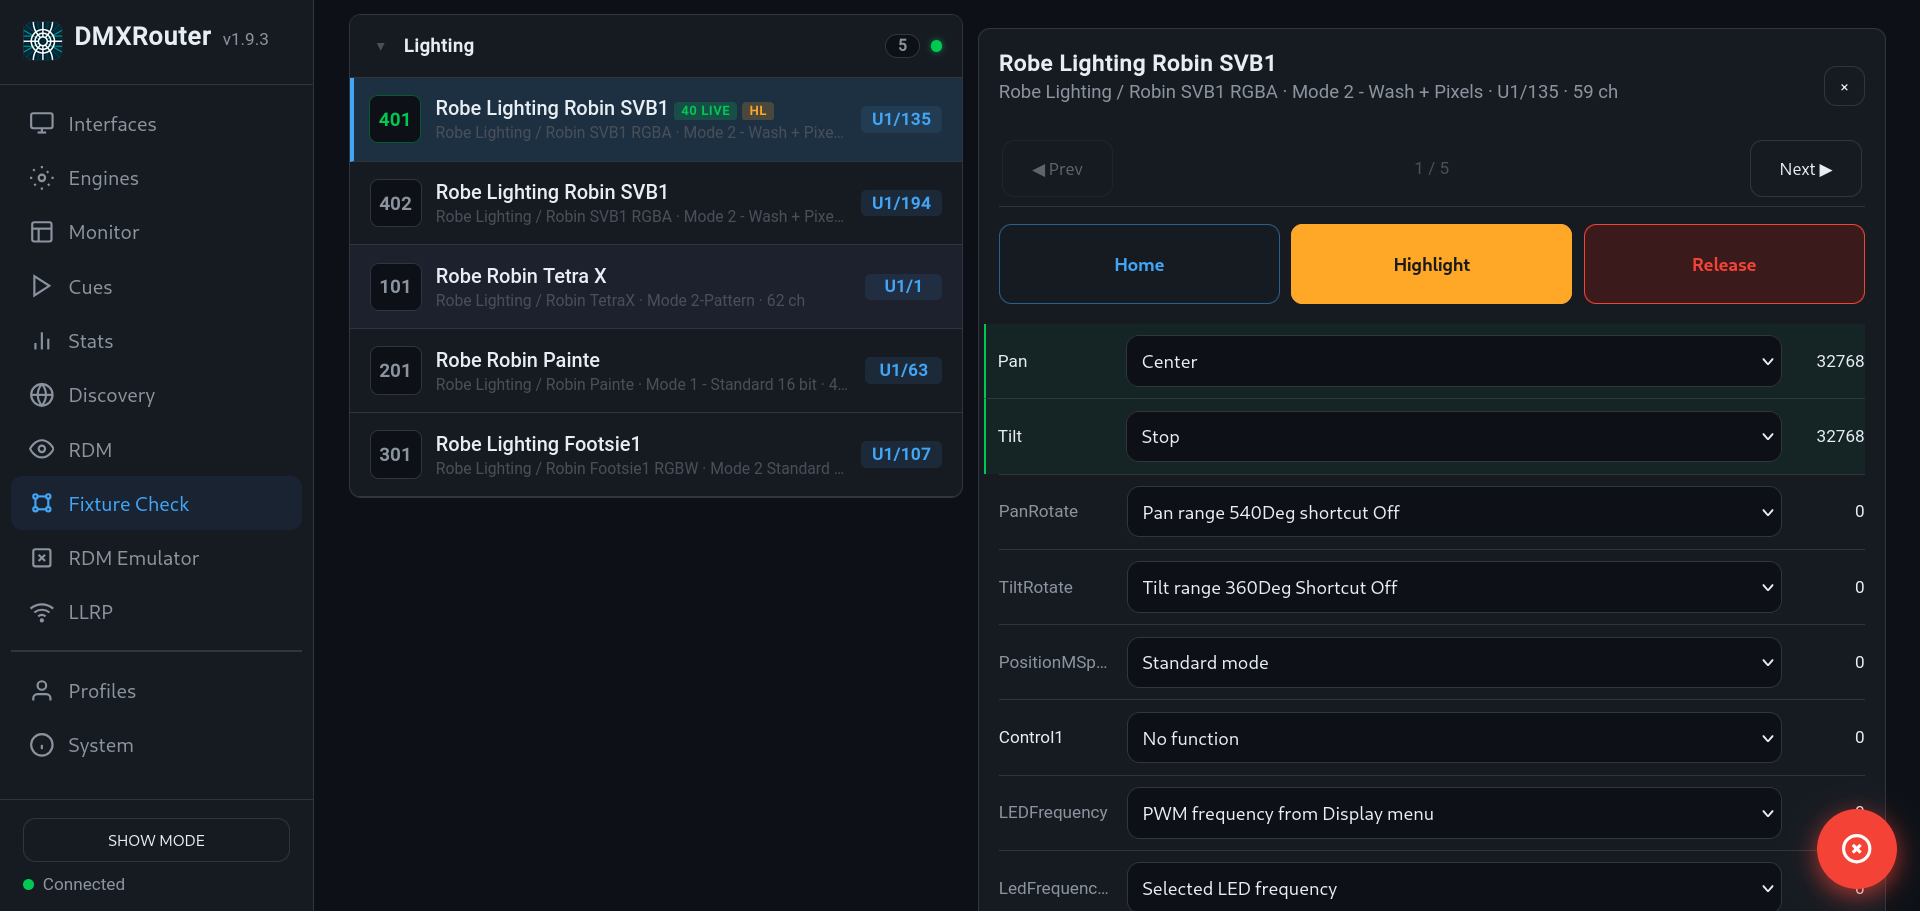Viewport: 1920px width, 911px height.
Task: Click the RDM eye icon
Action: 41,450
